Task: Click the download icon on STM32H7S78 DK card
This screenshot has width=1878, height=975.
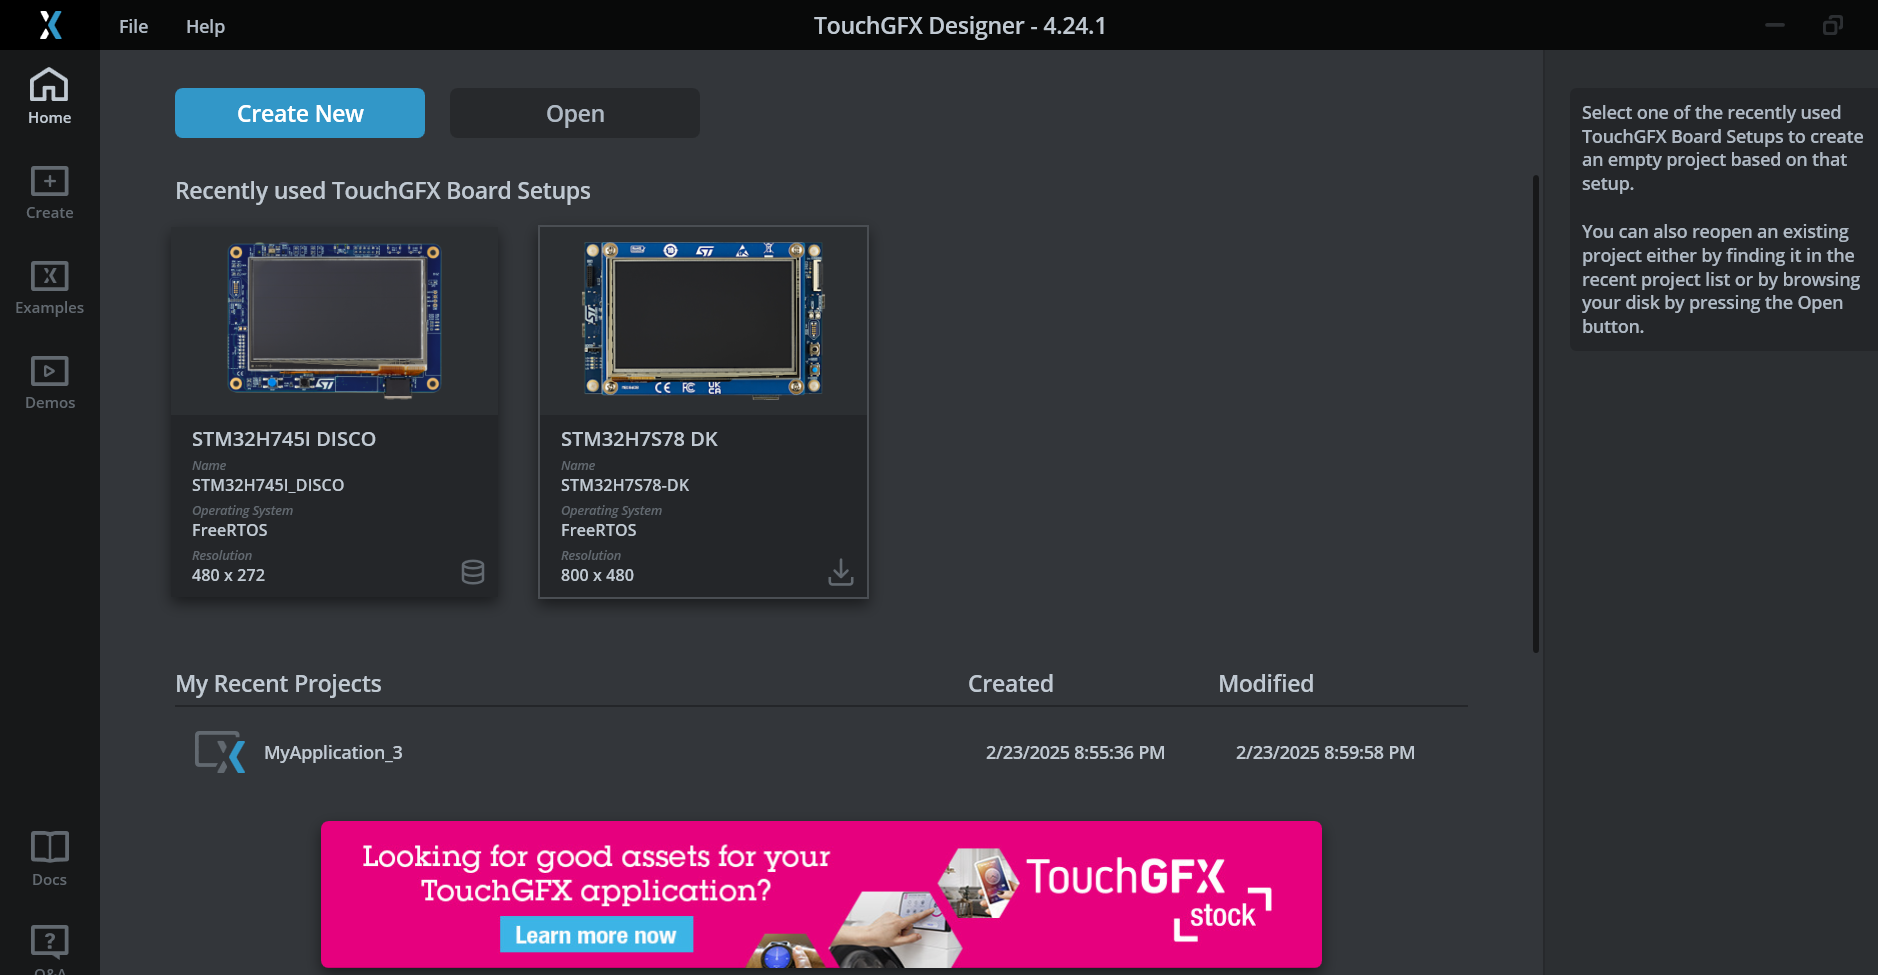Action: (841, 572)
